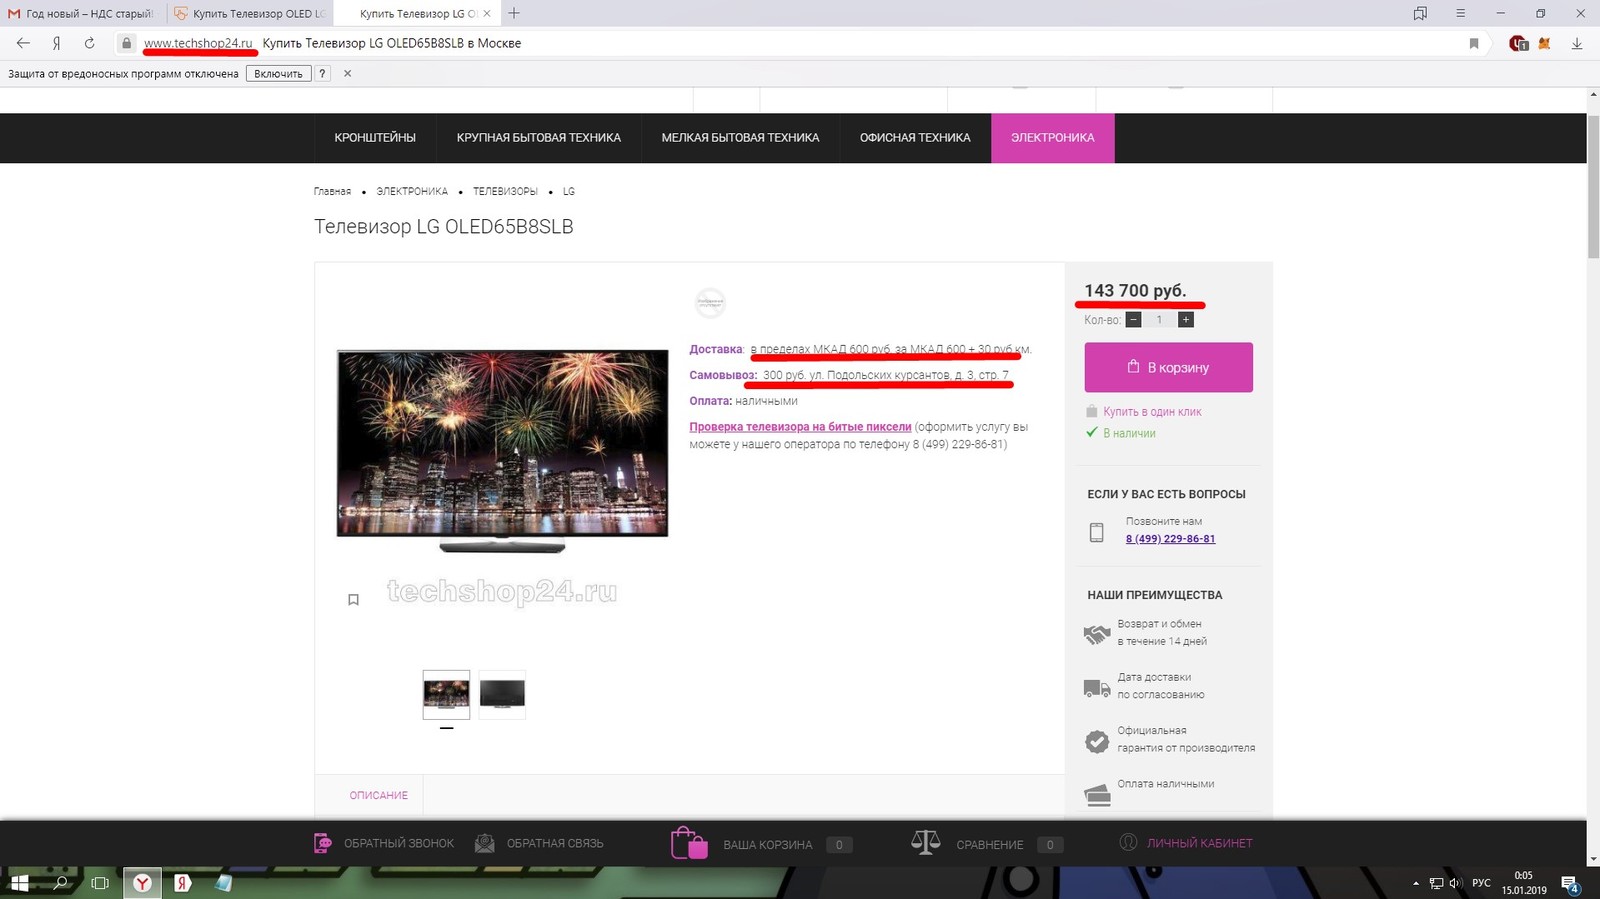Open Yandex home via the Я icon
This screenshot has height=899, width=1600.
click(x=57, y=43)
